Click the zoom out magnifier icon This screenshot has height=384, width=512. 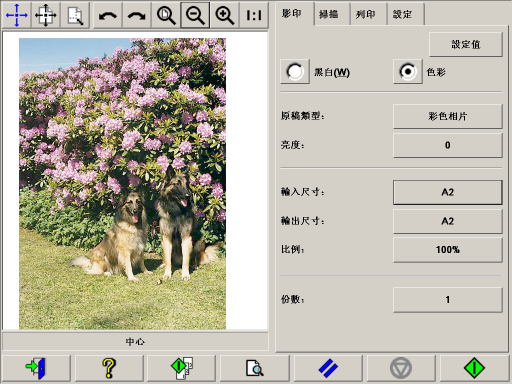point(195,15)
